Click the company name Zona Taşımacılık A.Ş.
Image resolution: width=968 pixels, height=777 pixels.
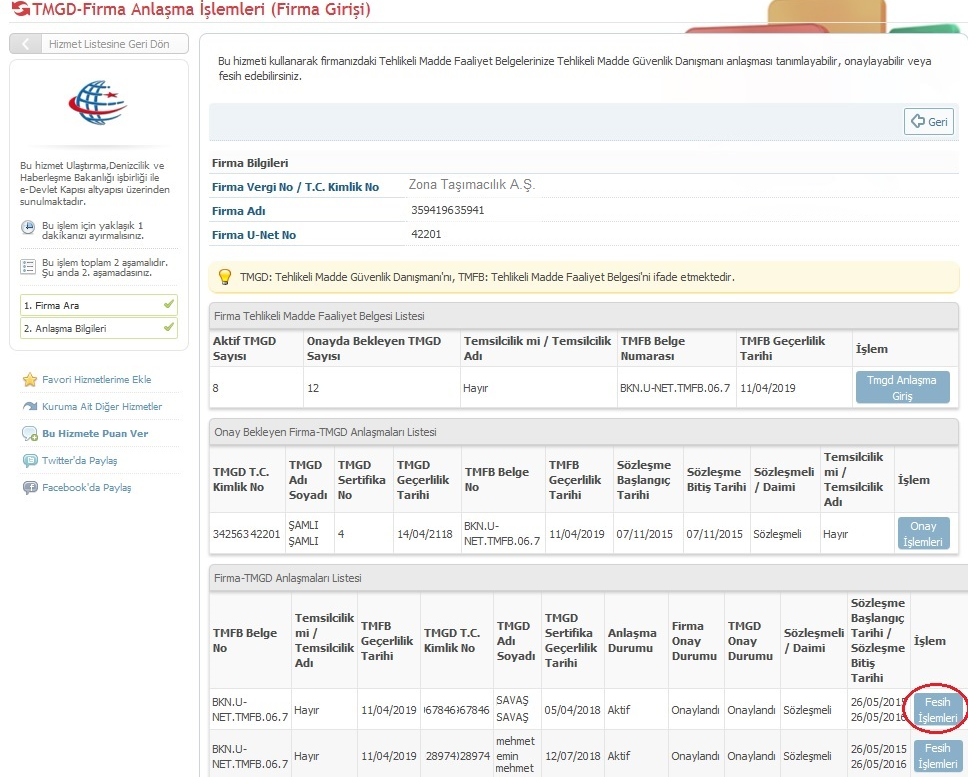(x=472, y=185)
